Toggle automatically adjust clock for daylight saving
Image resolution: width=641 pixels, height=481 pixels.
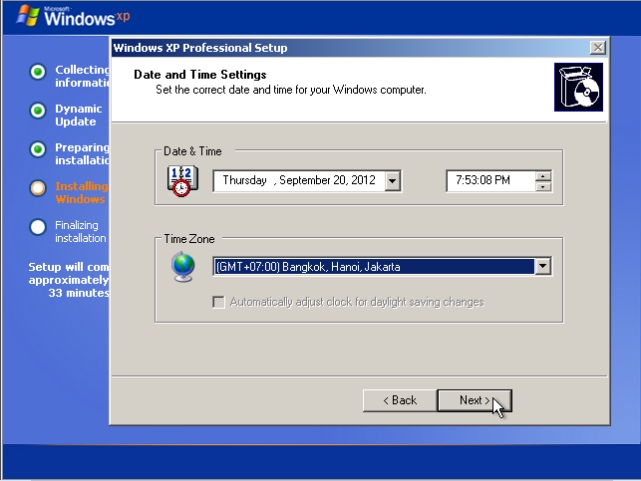(219, 302)
